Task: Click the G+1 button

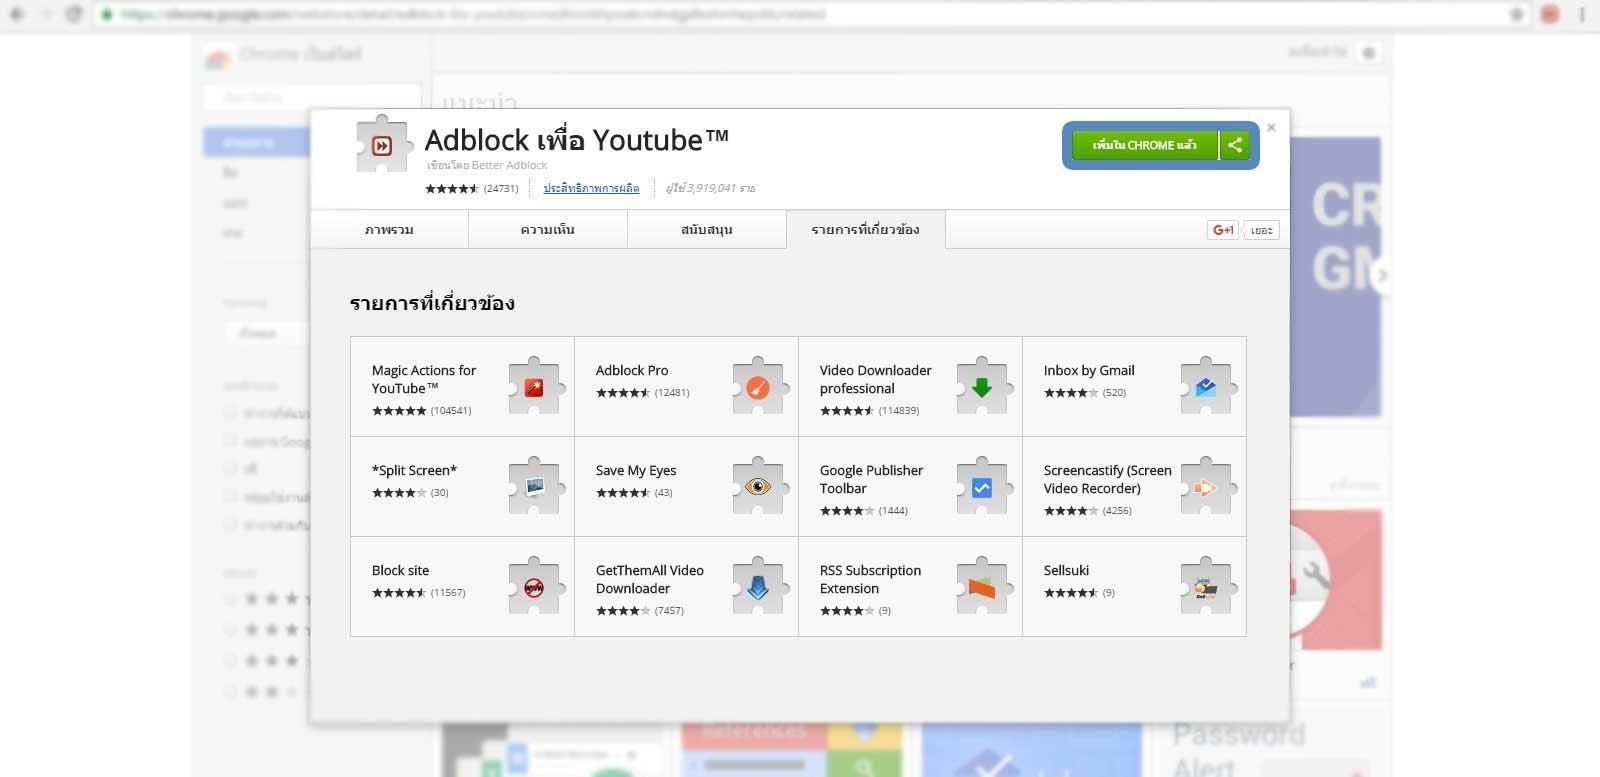Action: pyautogui.click(x=1223, y=230)
